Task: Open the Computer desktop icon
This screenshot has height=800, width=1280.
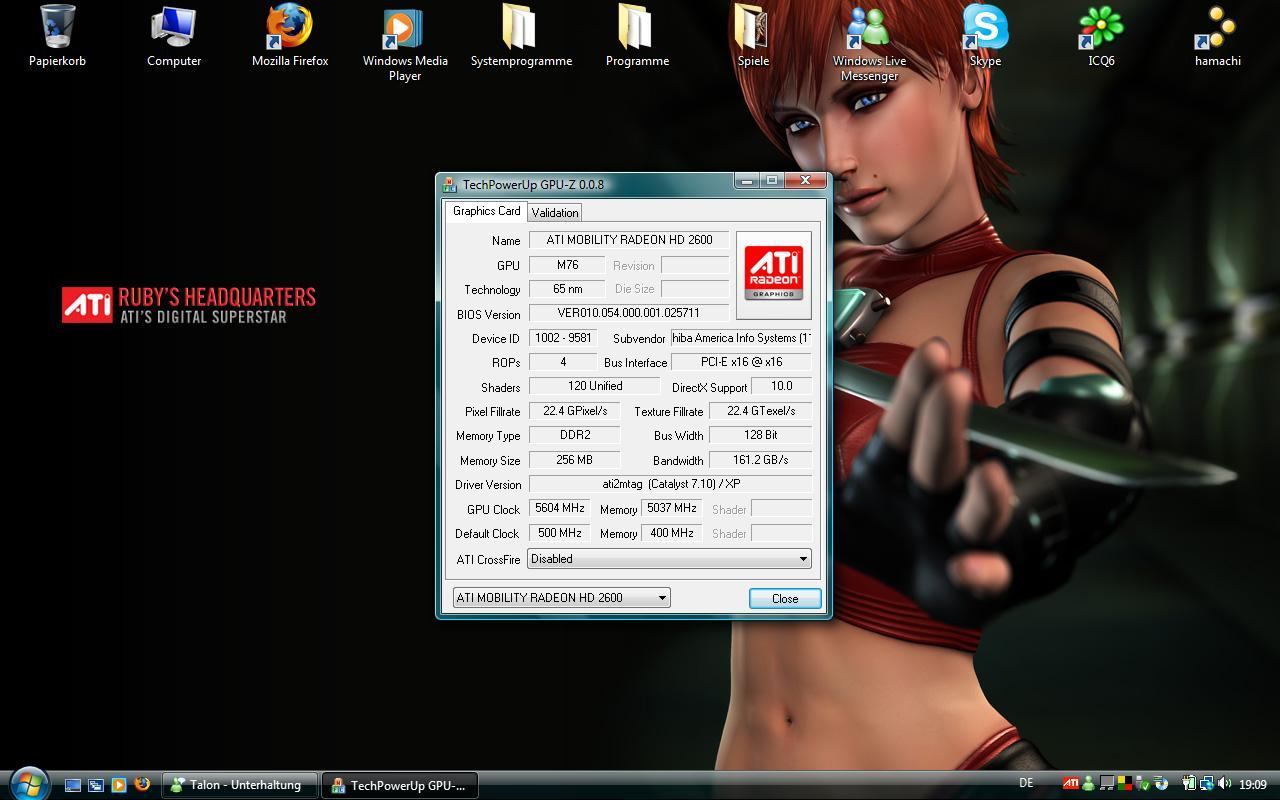Action: (x=174, y=37)
